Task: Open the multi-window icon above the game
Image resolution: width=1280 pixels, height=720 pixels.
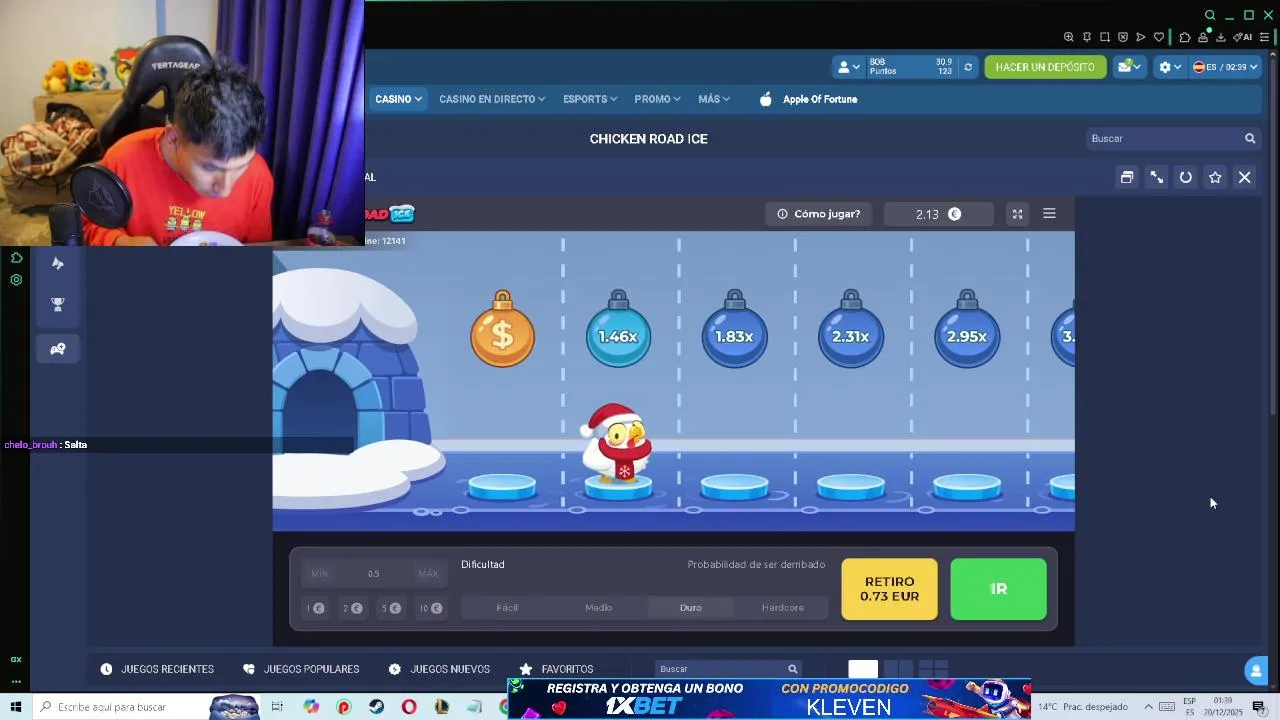Action: click(1127, 177)
